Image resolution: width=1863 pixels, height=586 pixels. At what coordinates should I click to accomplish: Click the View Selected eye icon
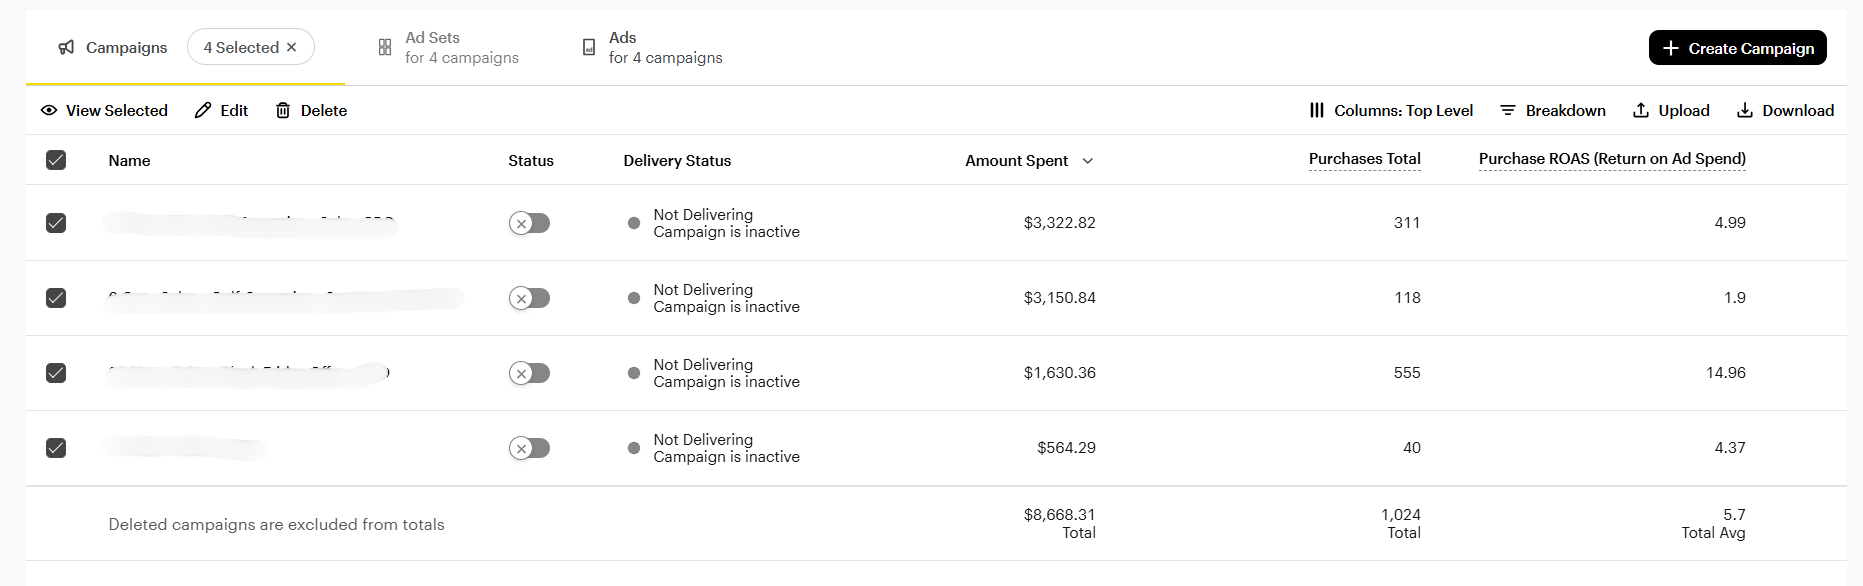(x=49, y=110)
